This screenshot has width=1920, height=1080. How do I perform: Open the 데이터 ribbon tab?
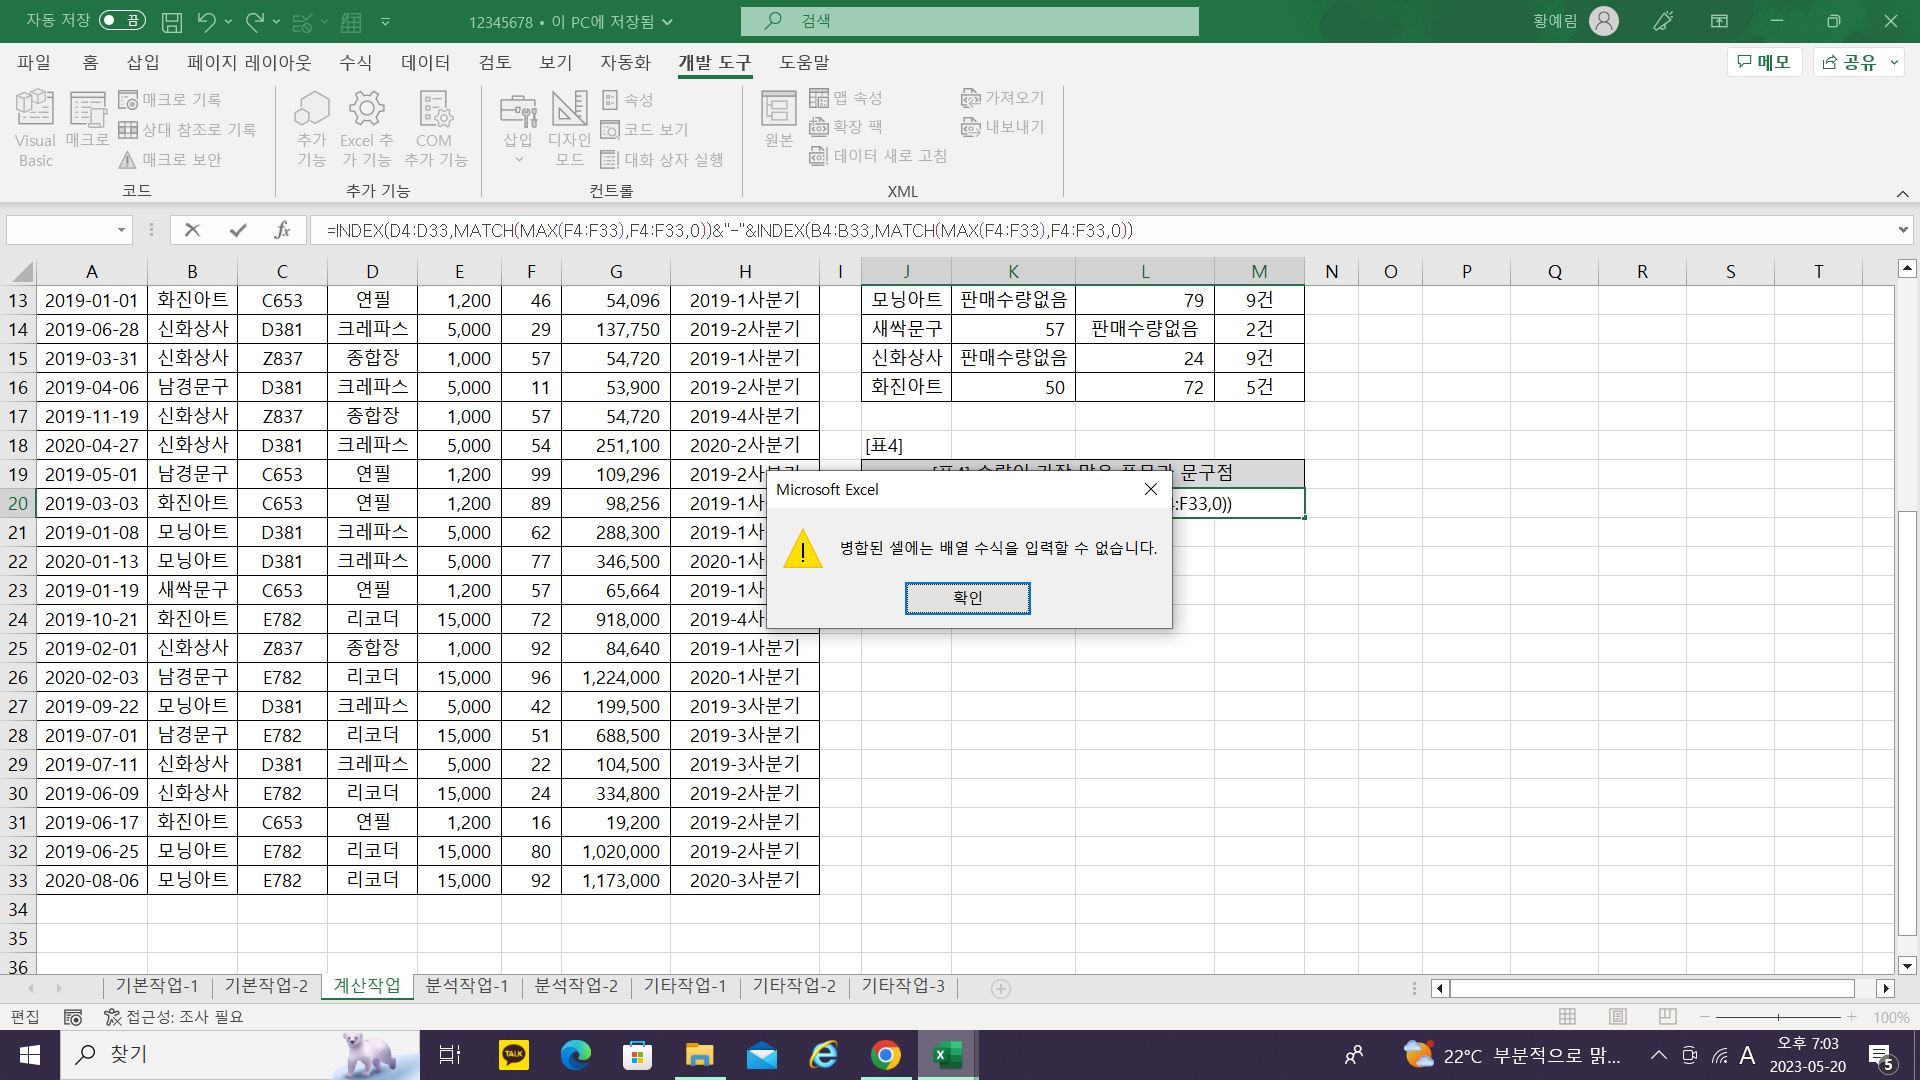[425, 62]
